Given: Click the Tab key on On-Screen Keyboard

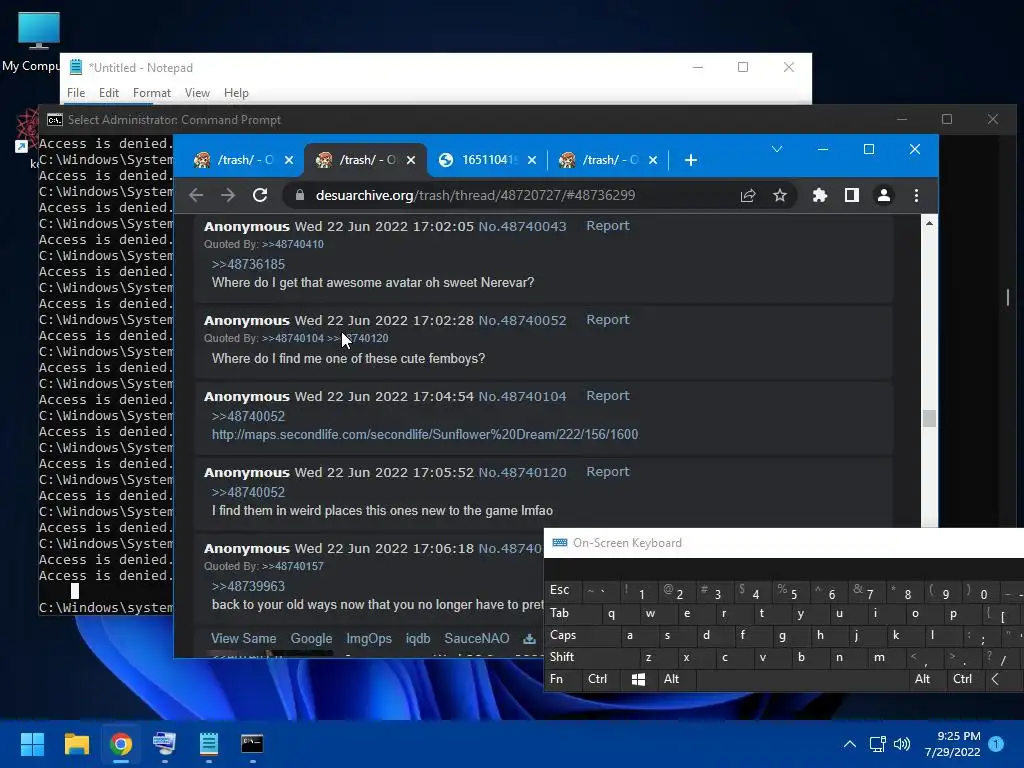Looking at the screenshot, I should point(560,613).
